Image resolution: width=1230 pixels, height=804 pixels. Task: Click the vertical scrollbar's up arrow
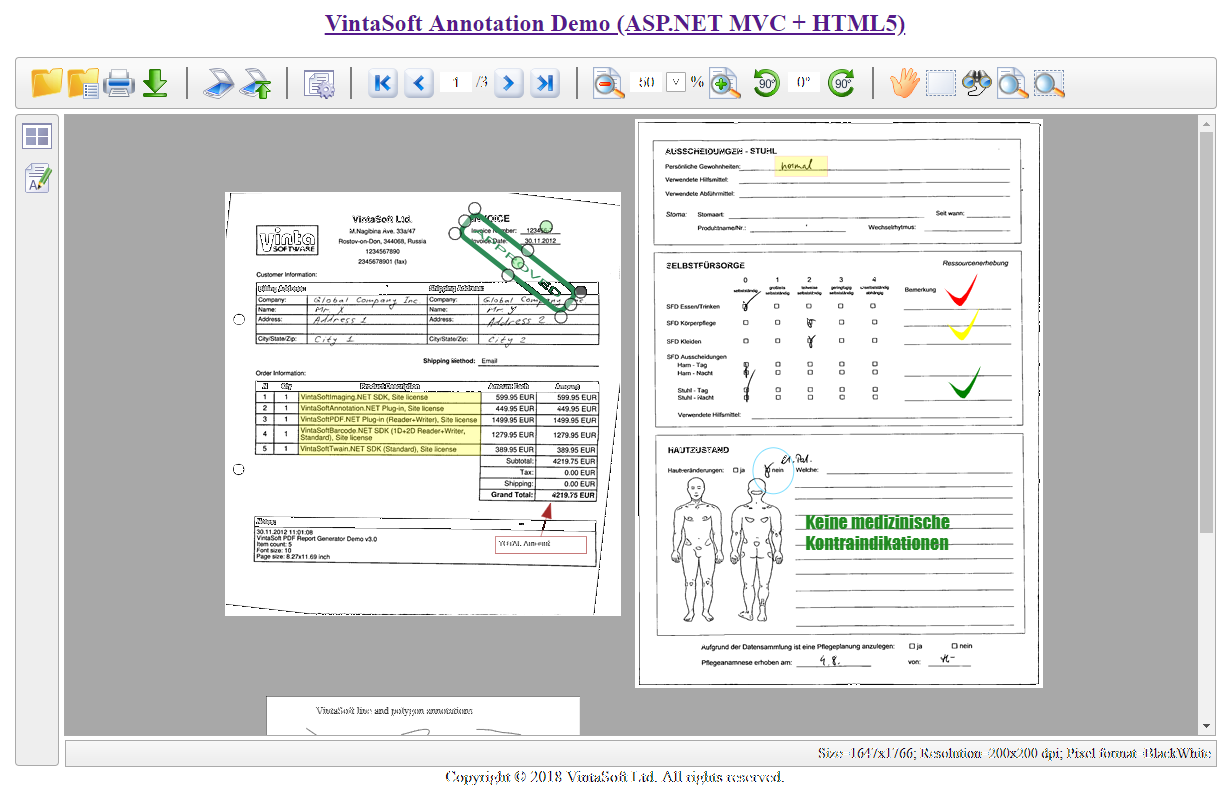pyautogui.click(x=1207, y=124)
